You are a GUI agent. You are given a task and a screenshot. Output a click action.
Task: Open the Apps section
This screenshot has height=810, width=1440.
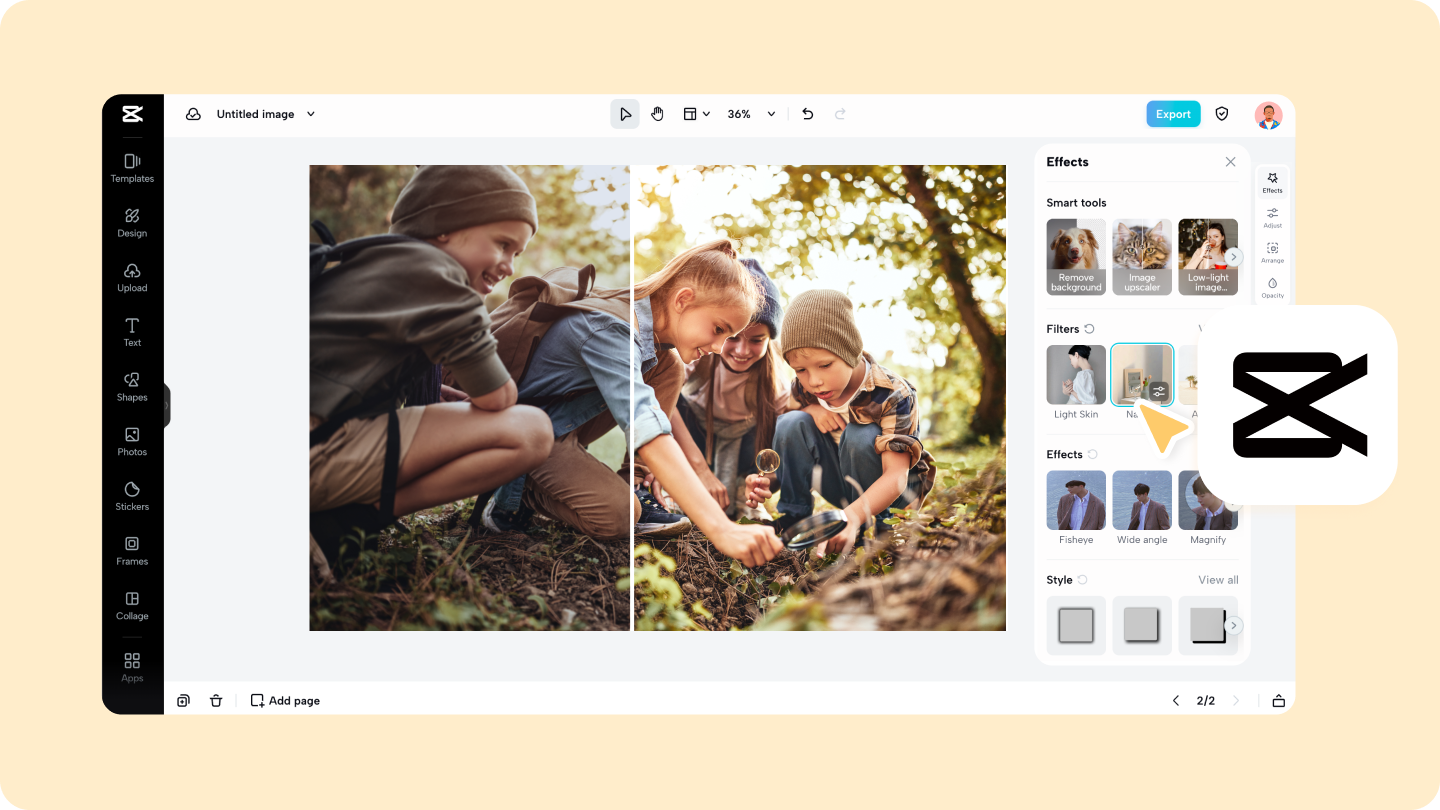[x=132, y=667]
